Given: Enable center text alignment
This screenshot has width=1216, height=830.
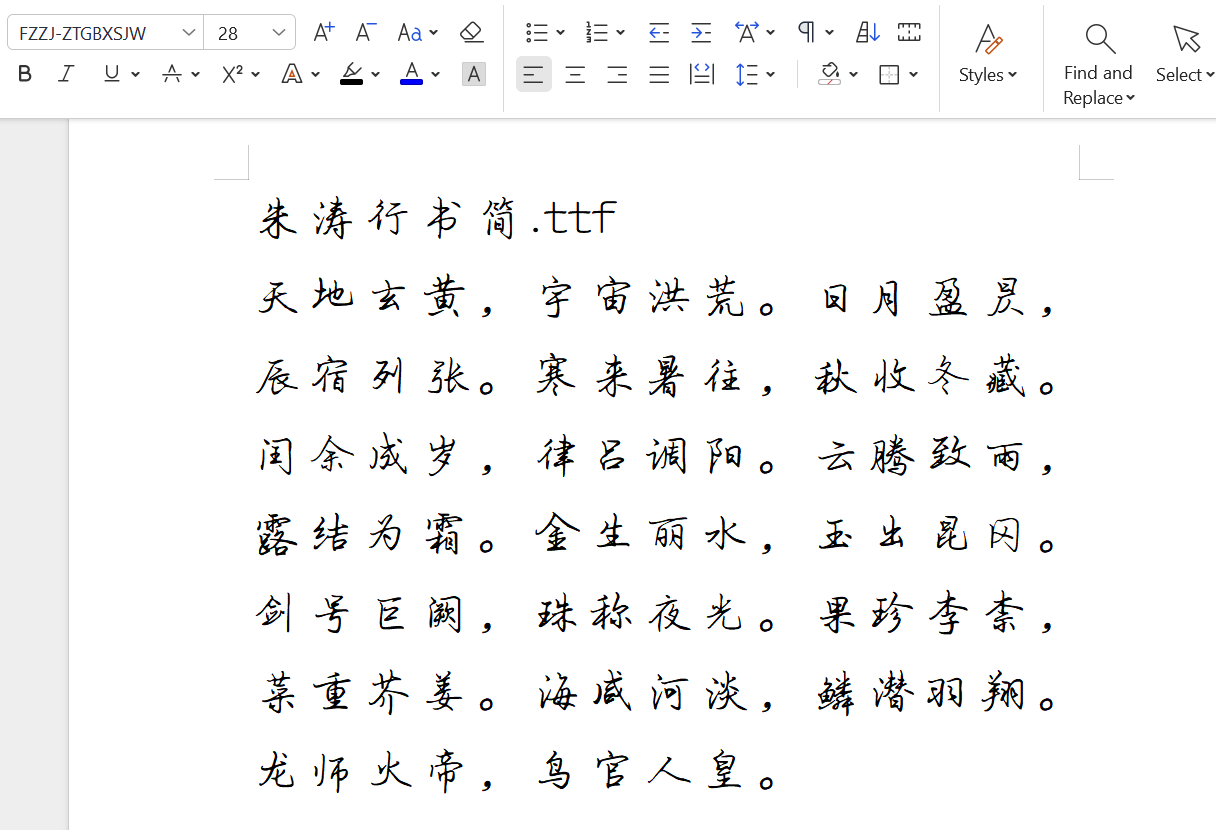Looking at the screenshot, I should [575, 74].
